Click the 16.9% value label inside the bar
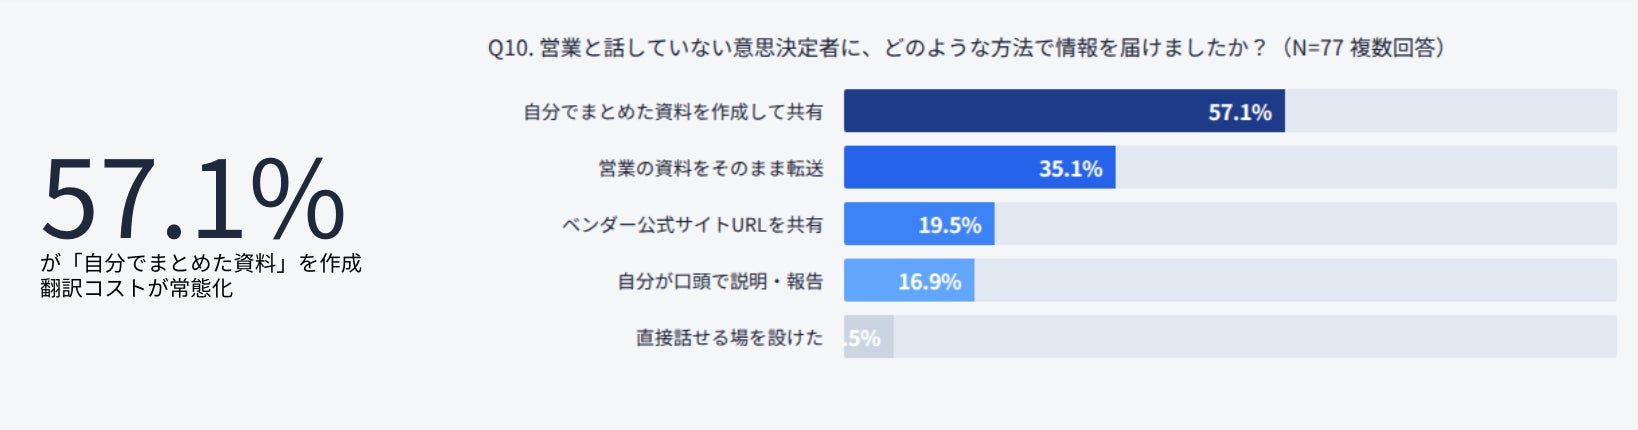This screenshot has width=1638, height=430. [930, 282]
